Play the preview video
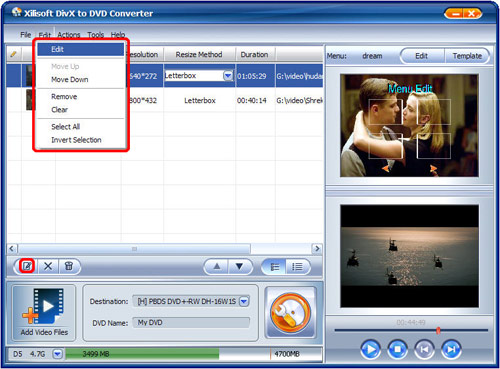 [370, 349]
